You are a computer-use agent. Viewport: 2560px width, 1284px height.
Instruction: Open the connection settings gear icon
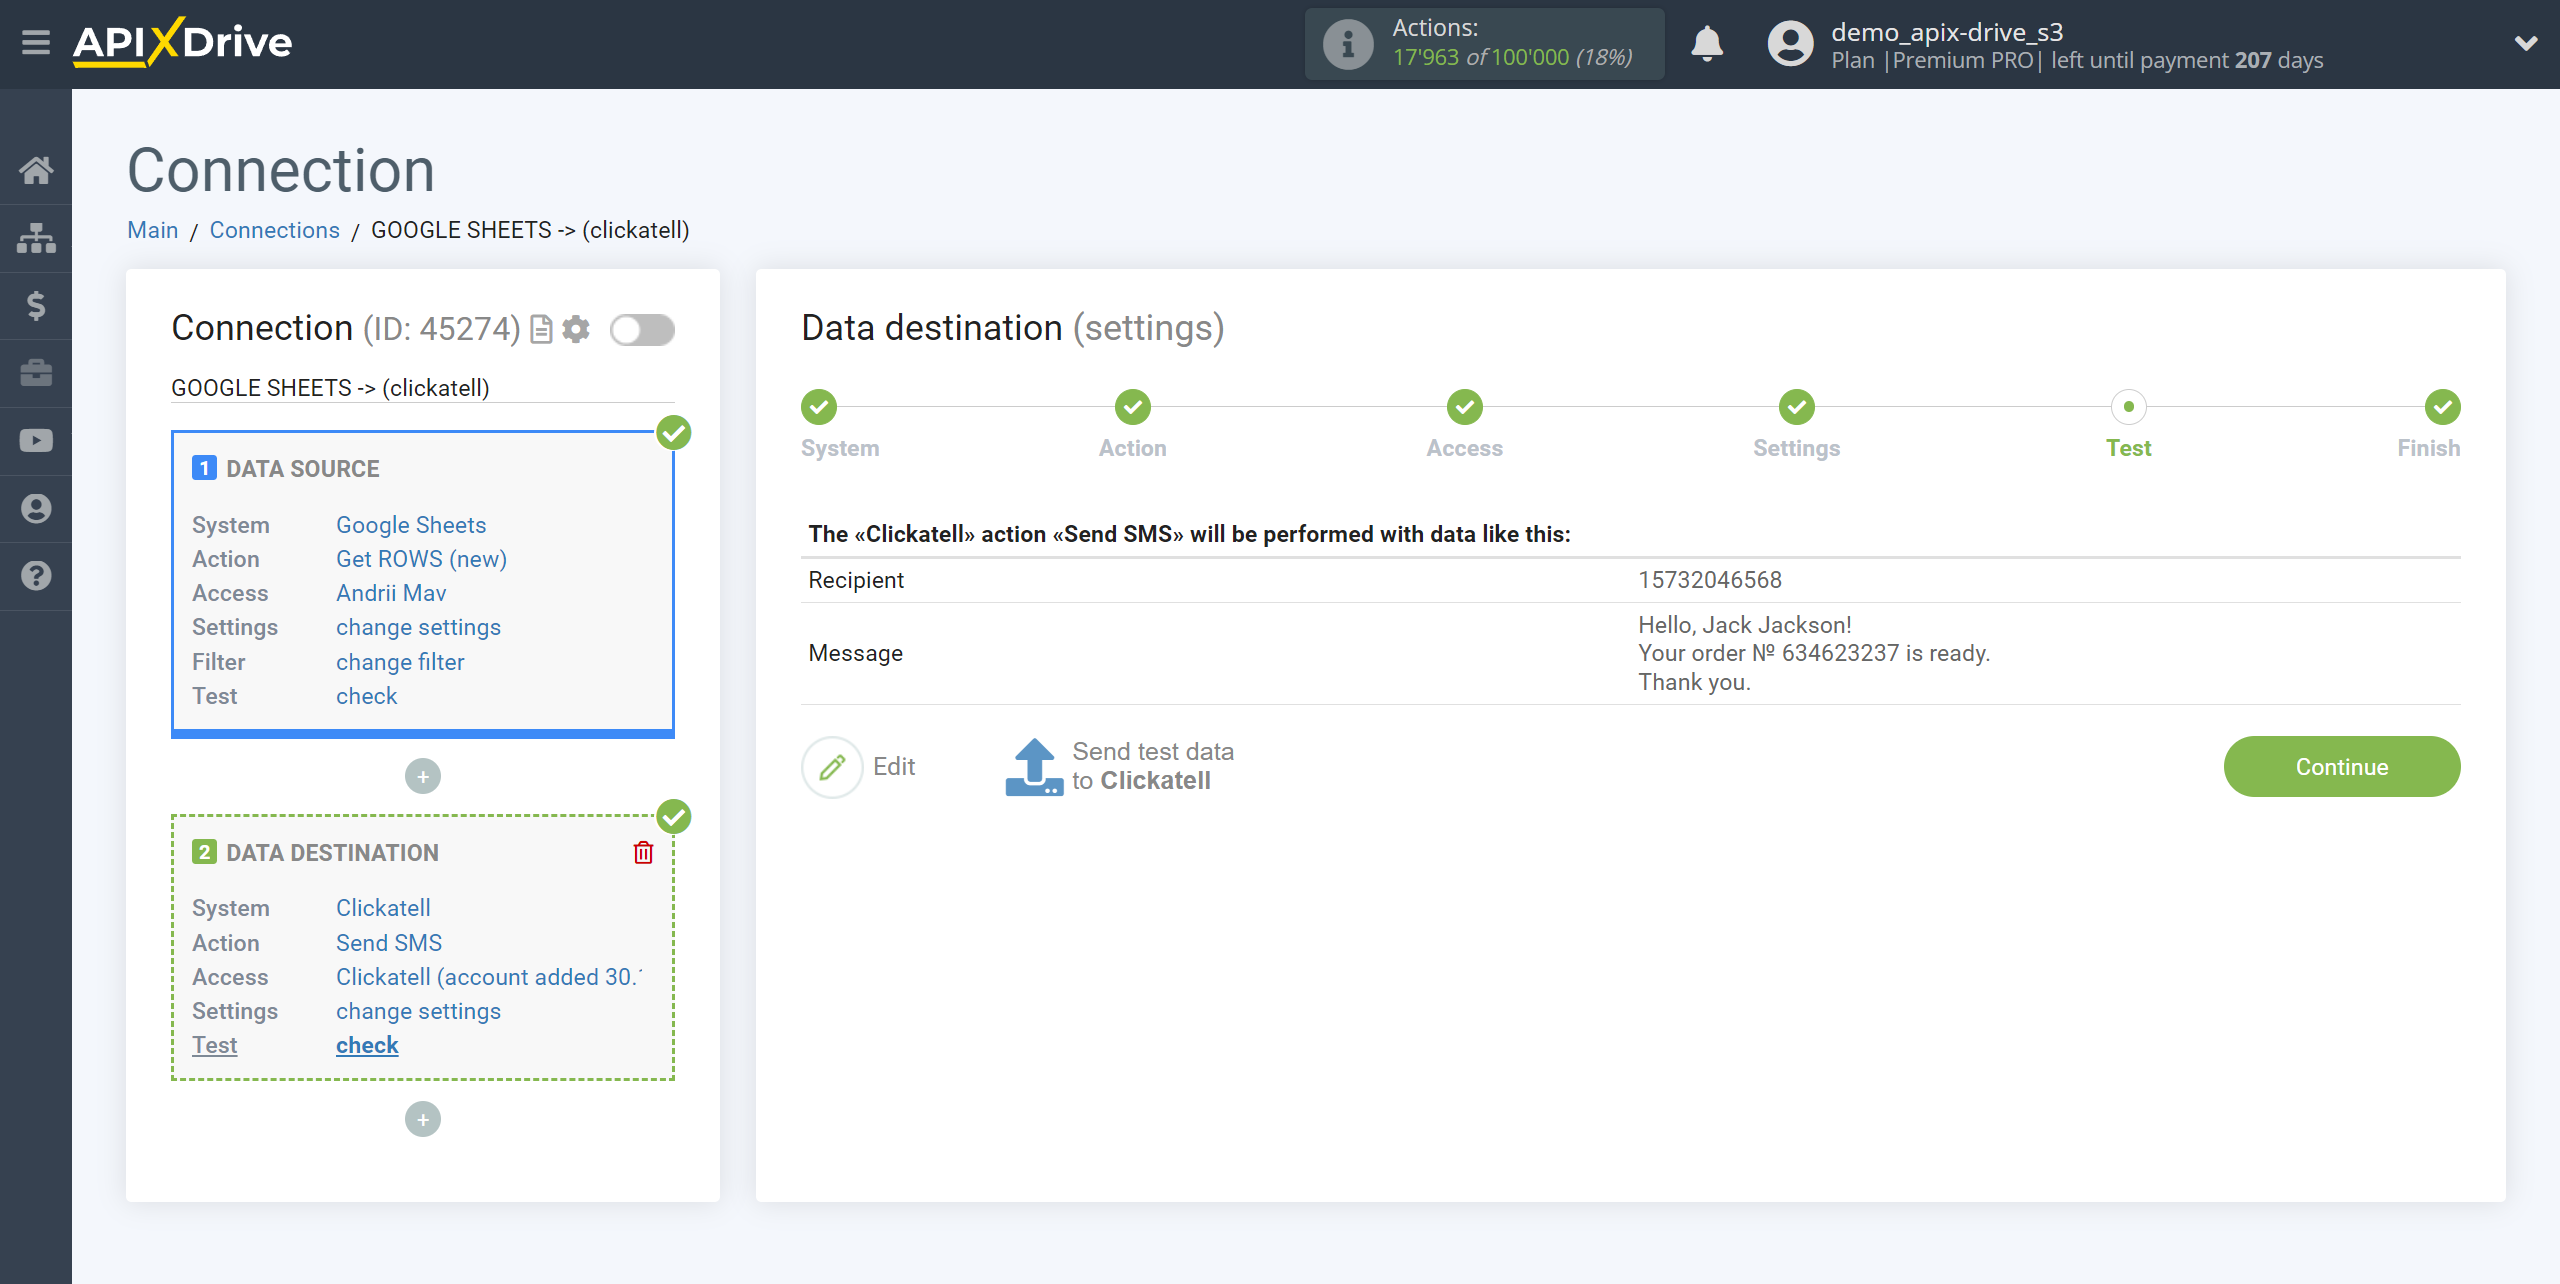(x=576, y=329)
